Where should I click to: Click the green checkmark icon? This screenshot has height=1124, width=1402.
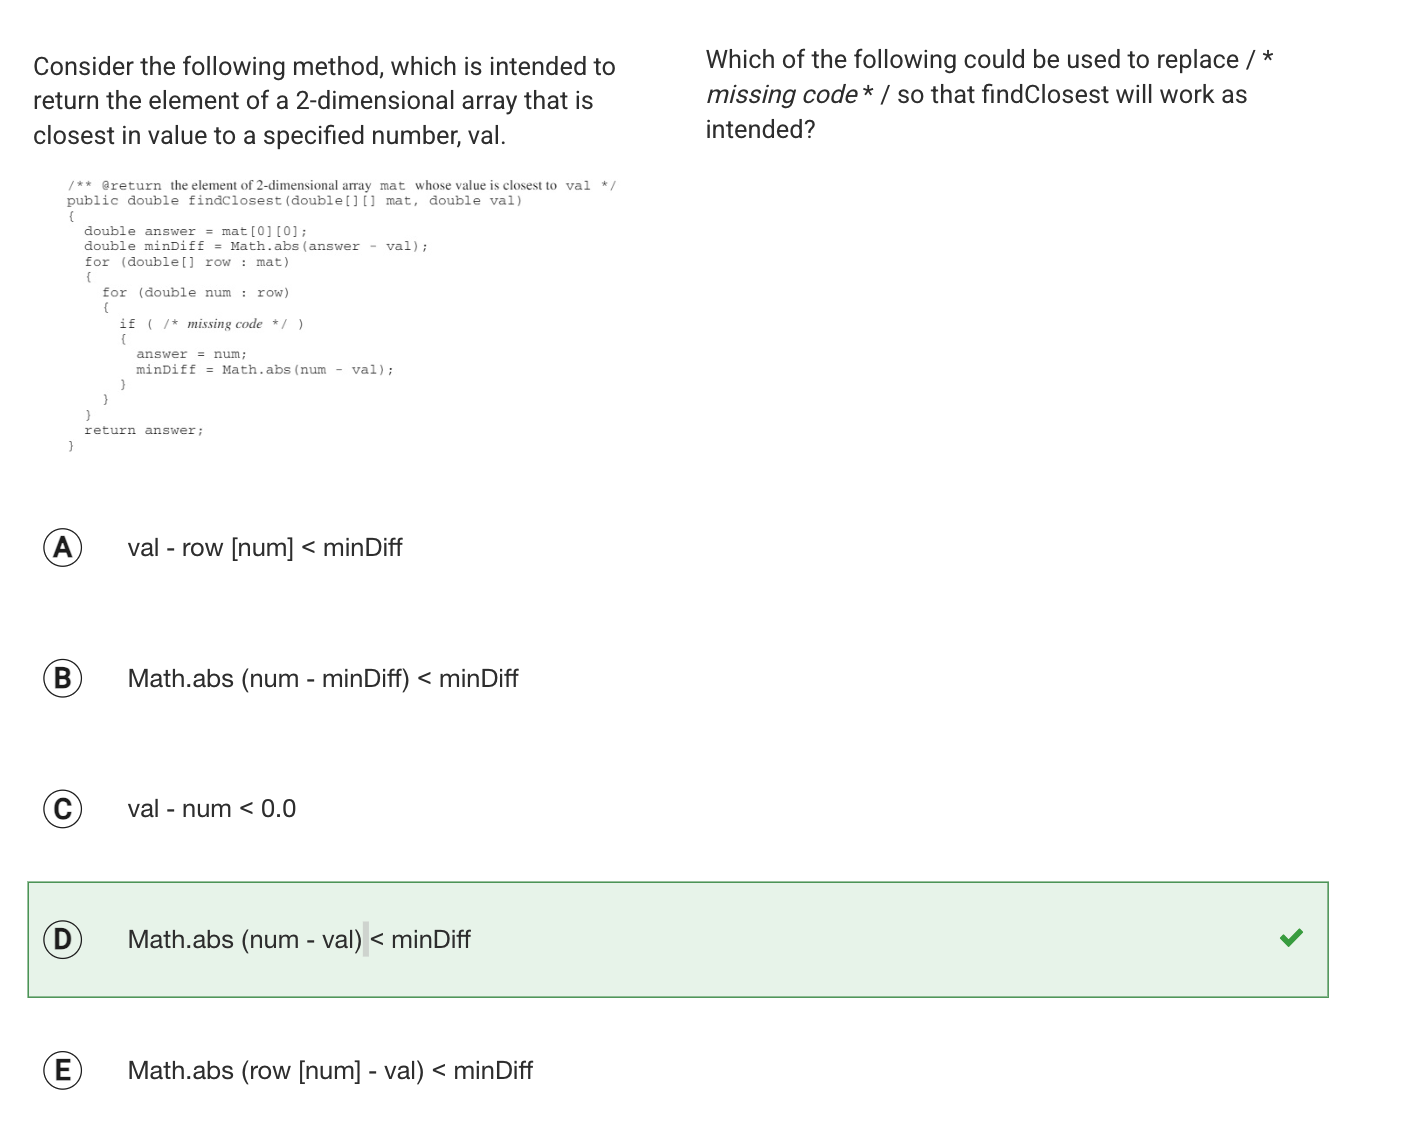[x=1291, y=937]
